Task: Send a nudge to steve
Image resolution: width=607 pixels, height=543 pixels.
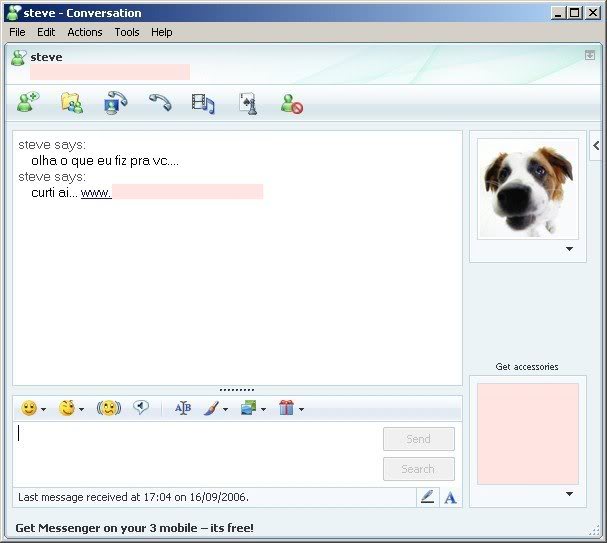Action: coord(109,408)
